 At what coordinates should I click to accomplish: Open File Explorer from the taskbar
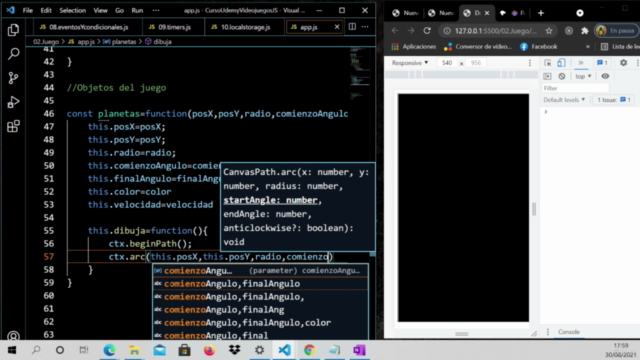pyautogui.click(x=134, y=350)
